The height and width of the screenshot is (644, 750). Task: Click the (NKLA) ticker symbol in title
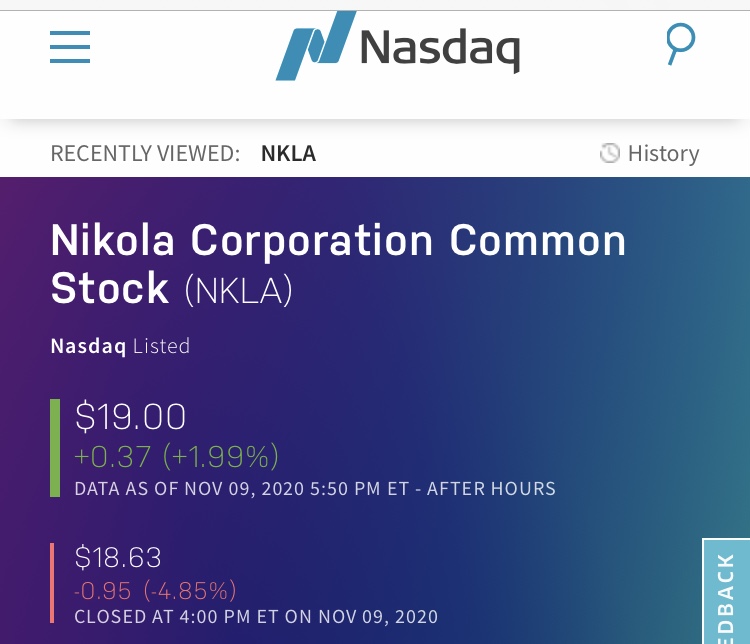(x=238, y=290)
